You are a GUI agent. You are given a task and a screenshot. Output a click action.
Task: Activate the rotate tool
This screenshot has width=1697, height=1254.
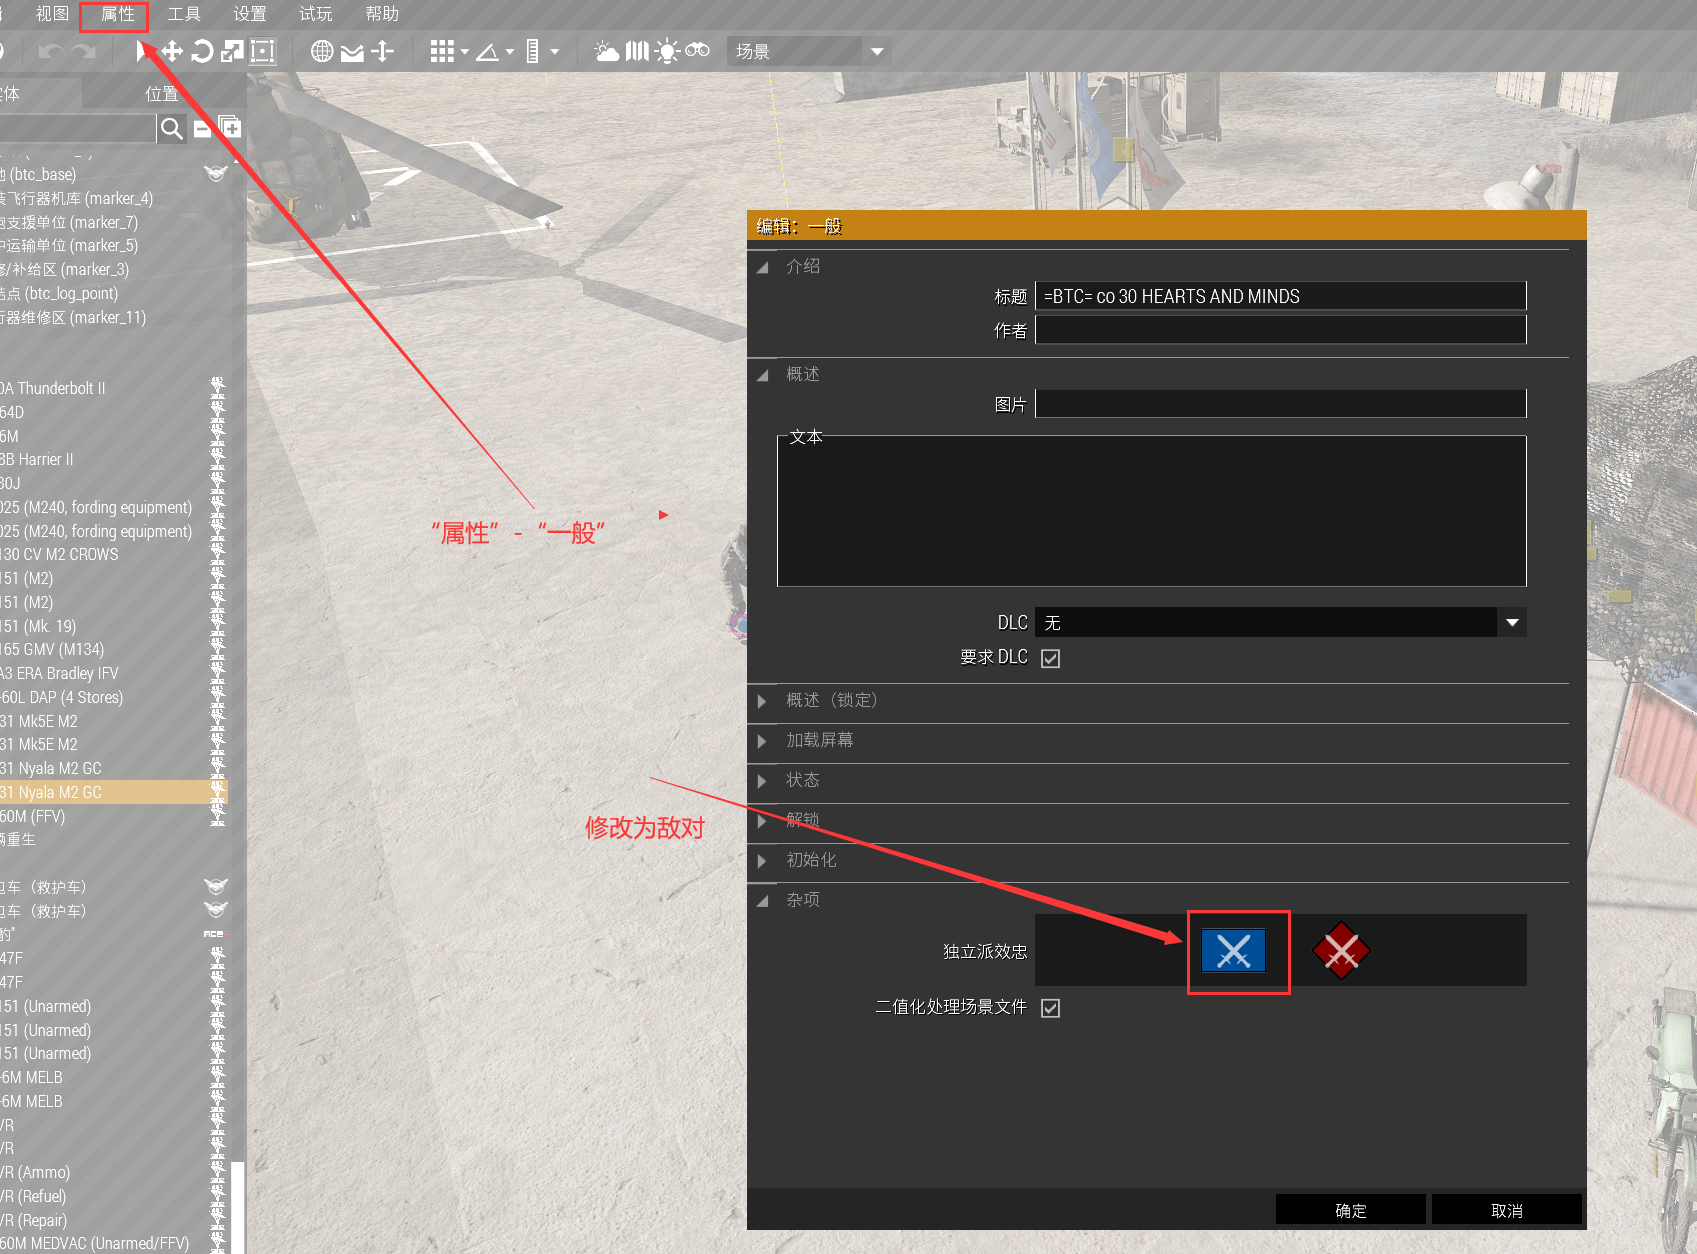202,51
